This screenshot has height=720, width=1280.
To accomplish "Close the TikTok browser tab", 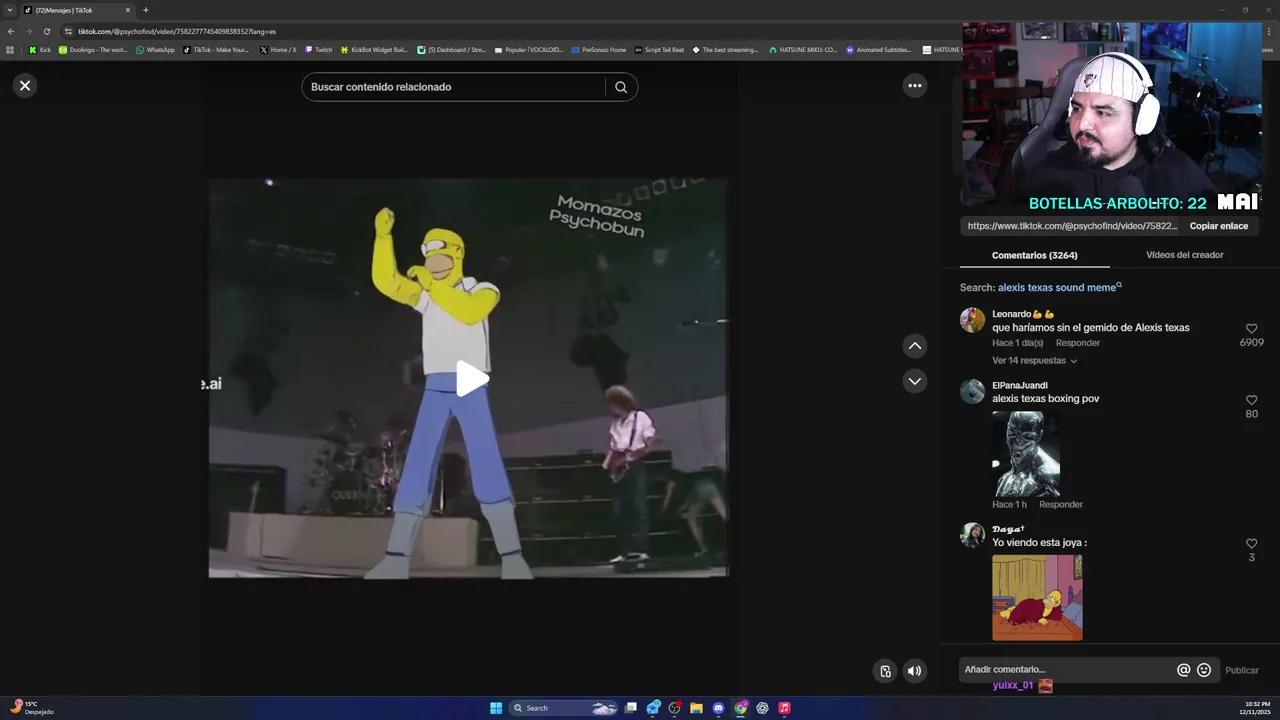I will tap(127, 10).
